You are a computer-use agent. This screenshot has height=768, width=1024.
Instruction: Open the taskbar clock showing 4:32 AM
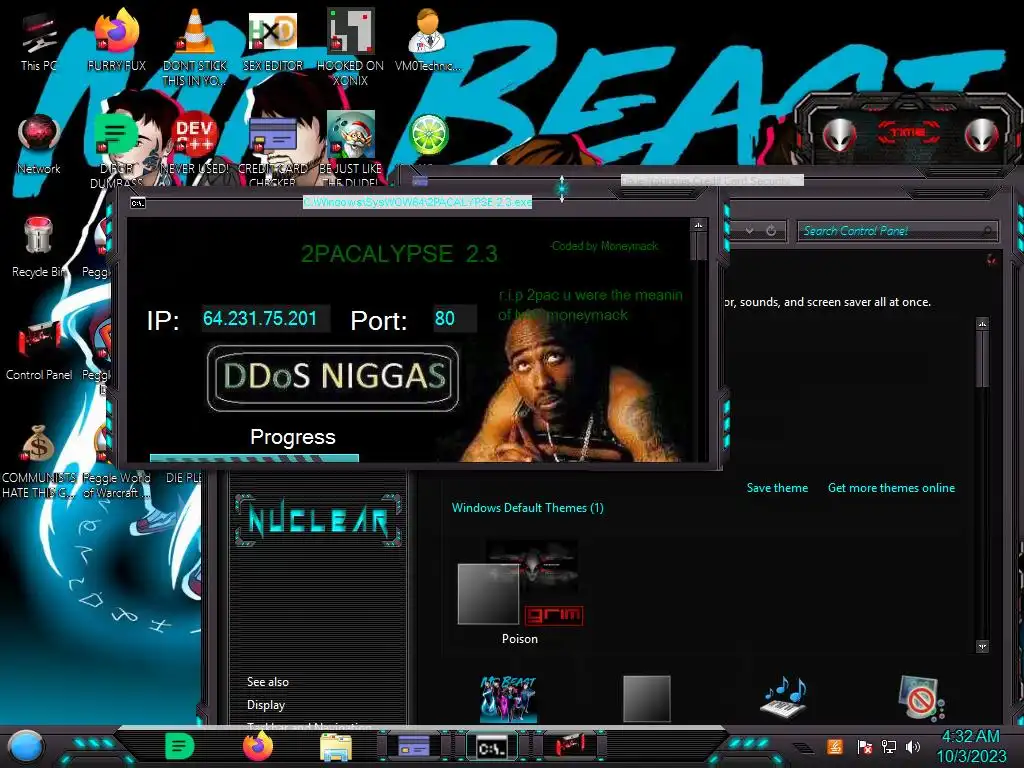click(971, 746)
